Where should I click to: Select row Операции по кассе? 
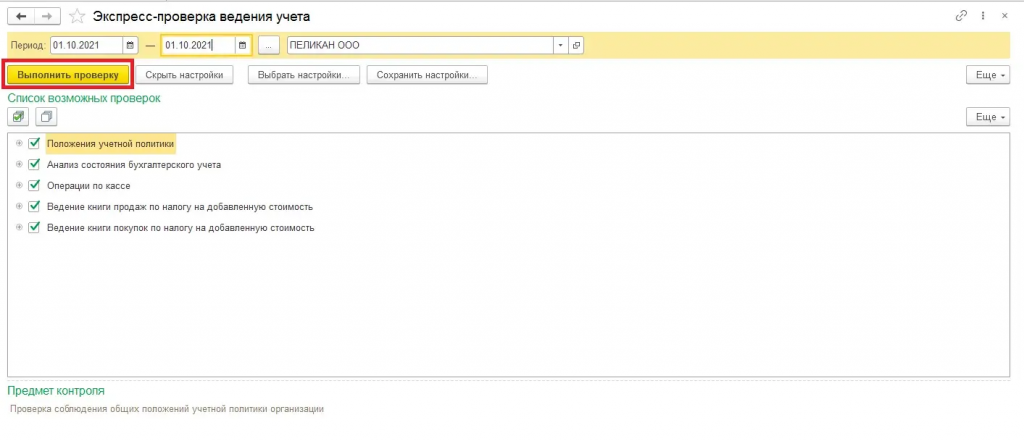click(89, 186)
